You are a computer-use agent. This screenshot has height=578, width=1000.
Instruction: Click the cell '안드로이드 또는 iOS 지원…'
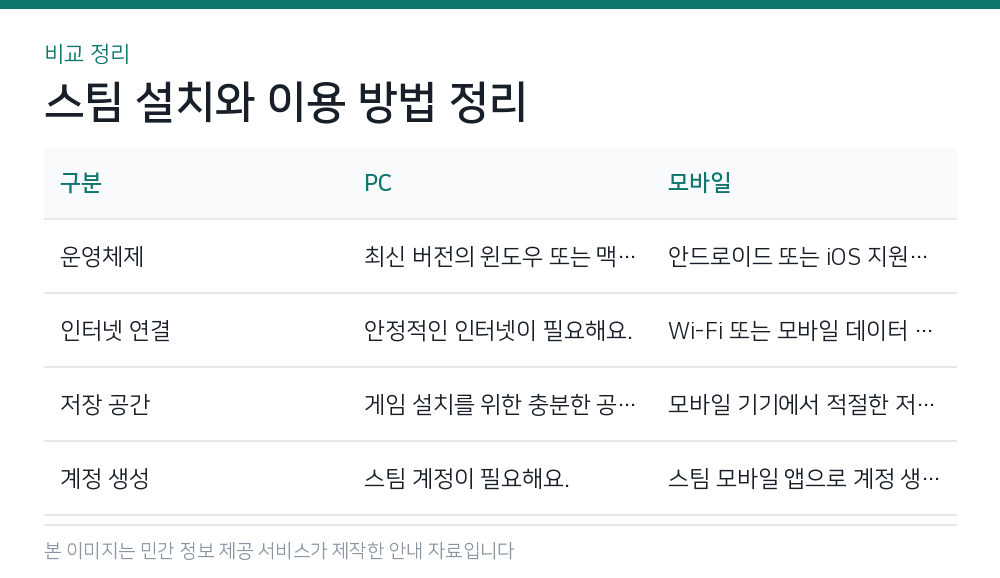tap(797, 256)
